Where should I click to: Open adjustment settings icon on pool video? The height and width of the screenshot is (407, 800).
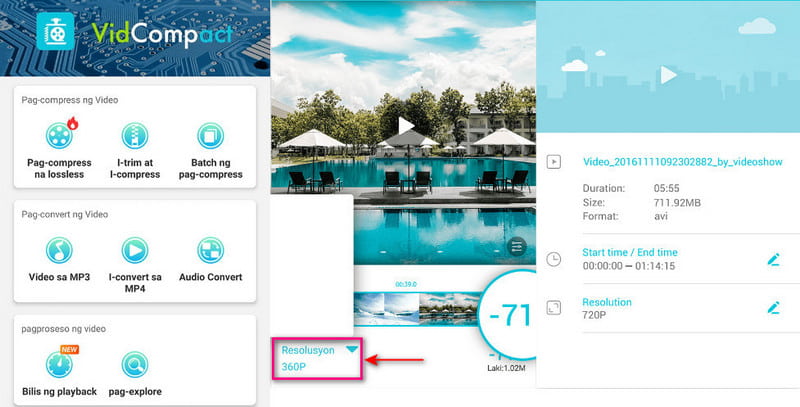[x=517, y=246]
